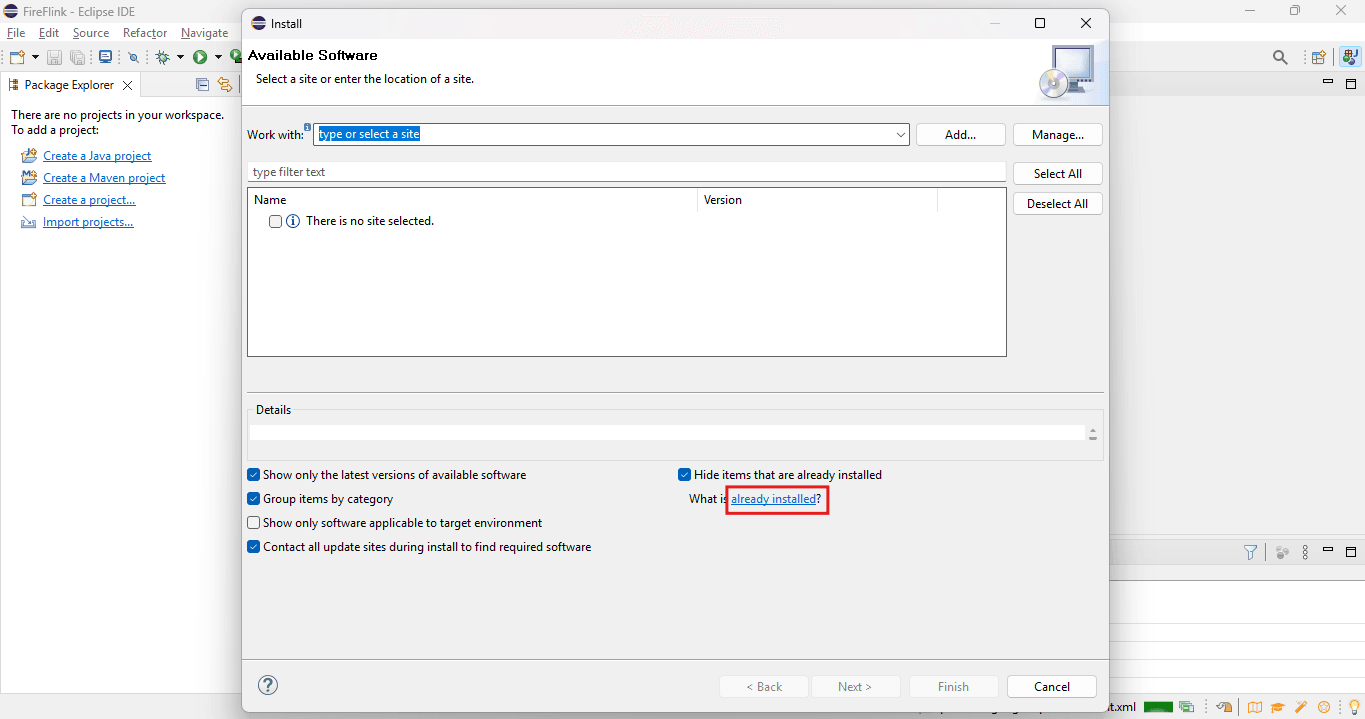Click the Debug bug icon in toolbar

[163, 57]
